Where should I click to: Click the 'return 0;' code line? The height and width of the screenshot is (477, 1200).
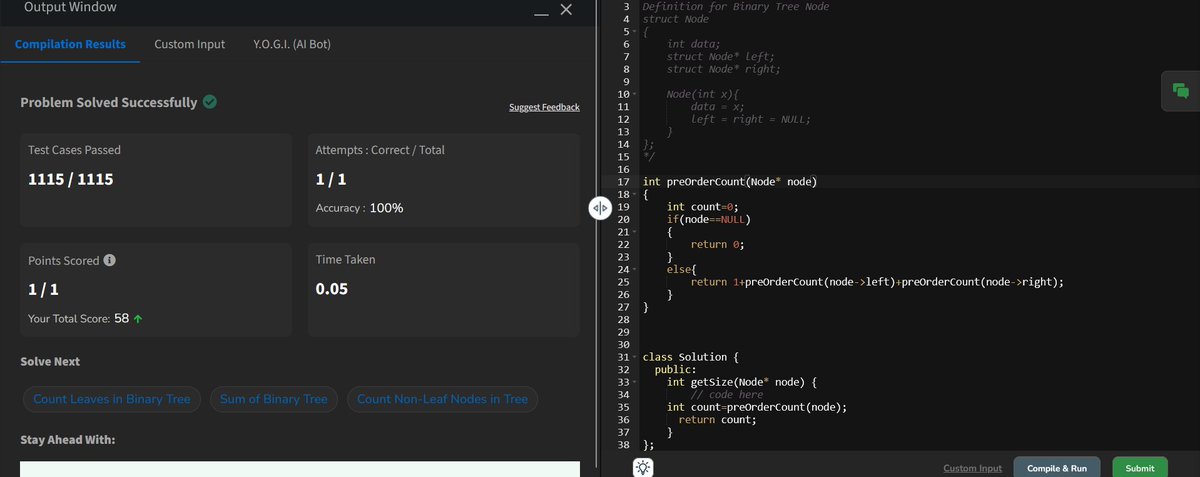click(x=718, y=244)
